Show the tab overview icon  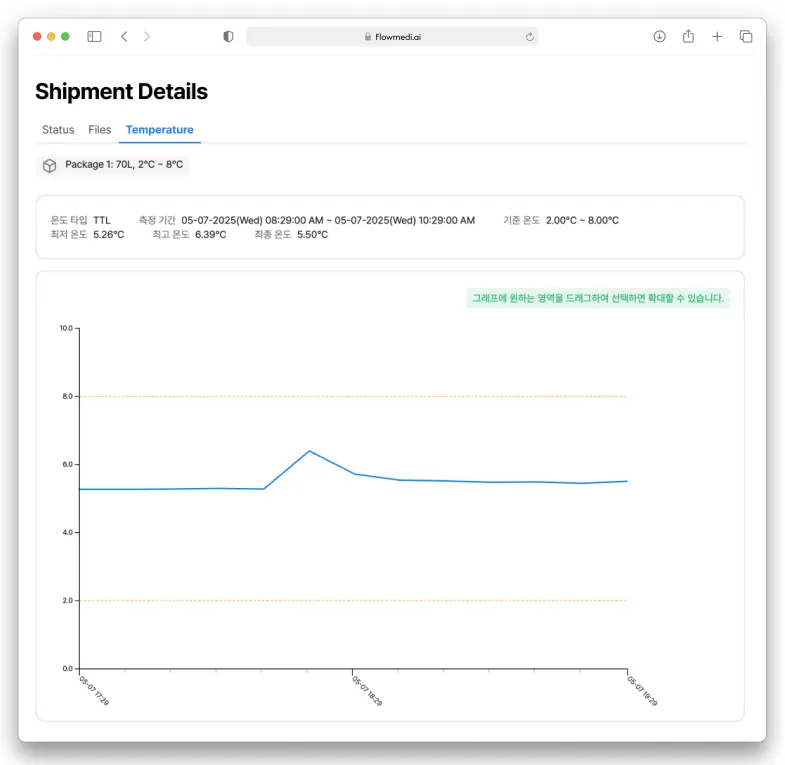[x=746, y=36]
